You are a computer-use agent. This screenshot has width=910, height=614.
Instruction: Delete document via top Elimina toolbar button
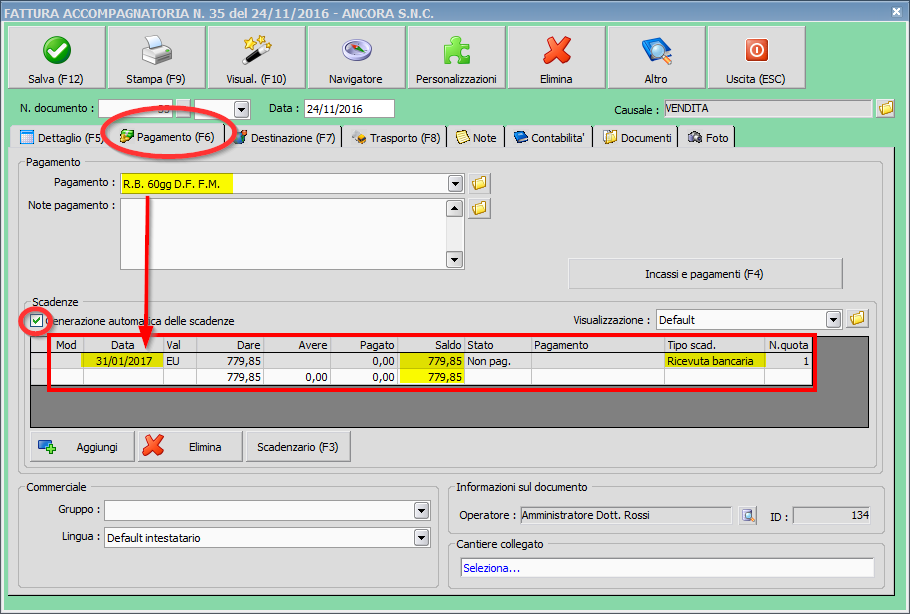pos(556,57)
